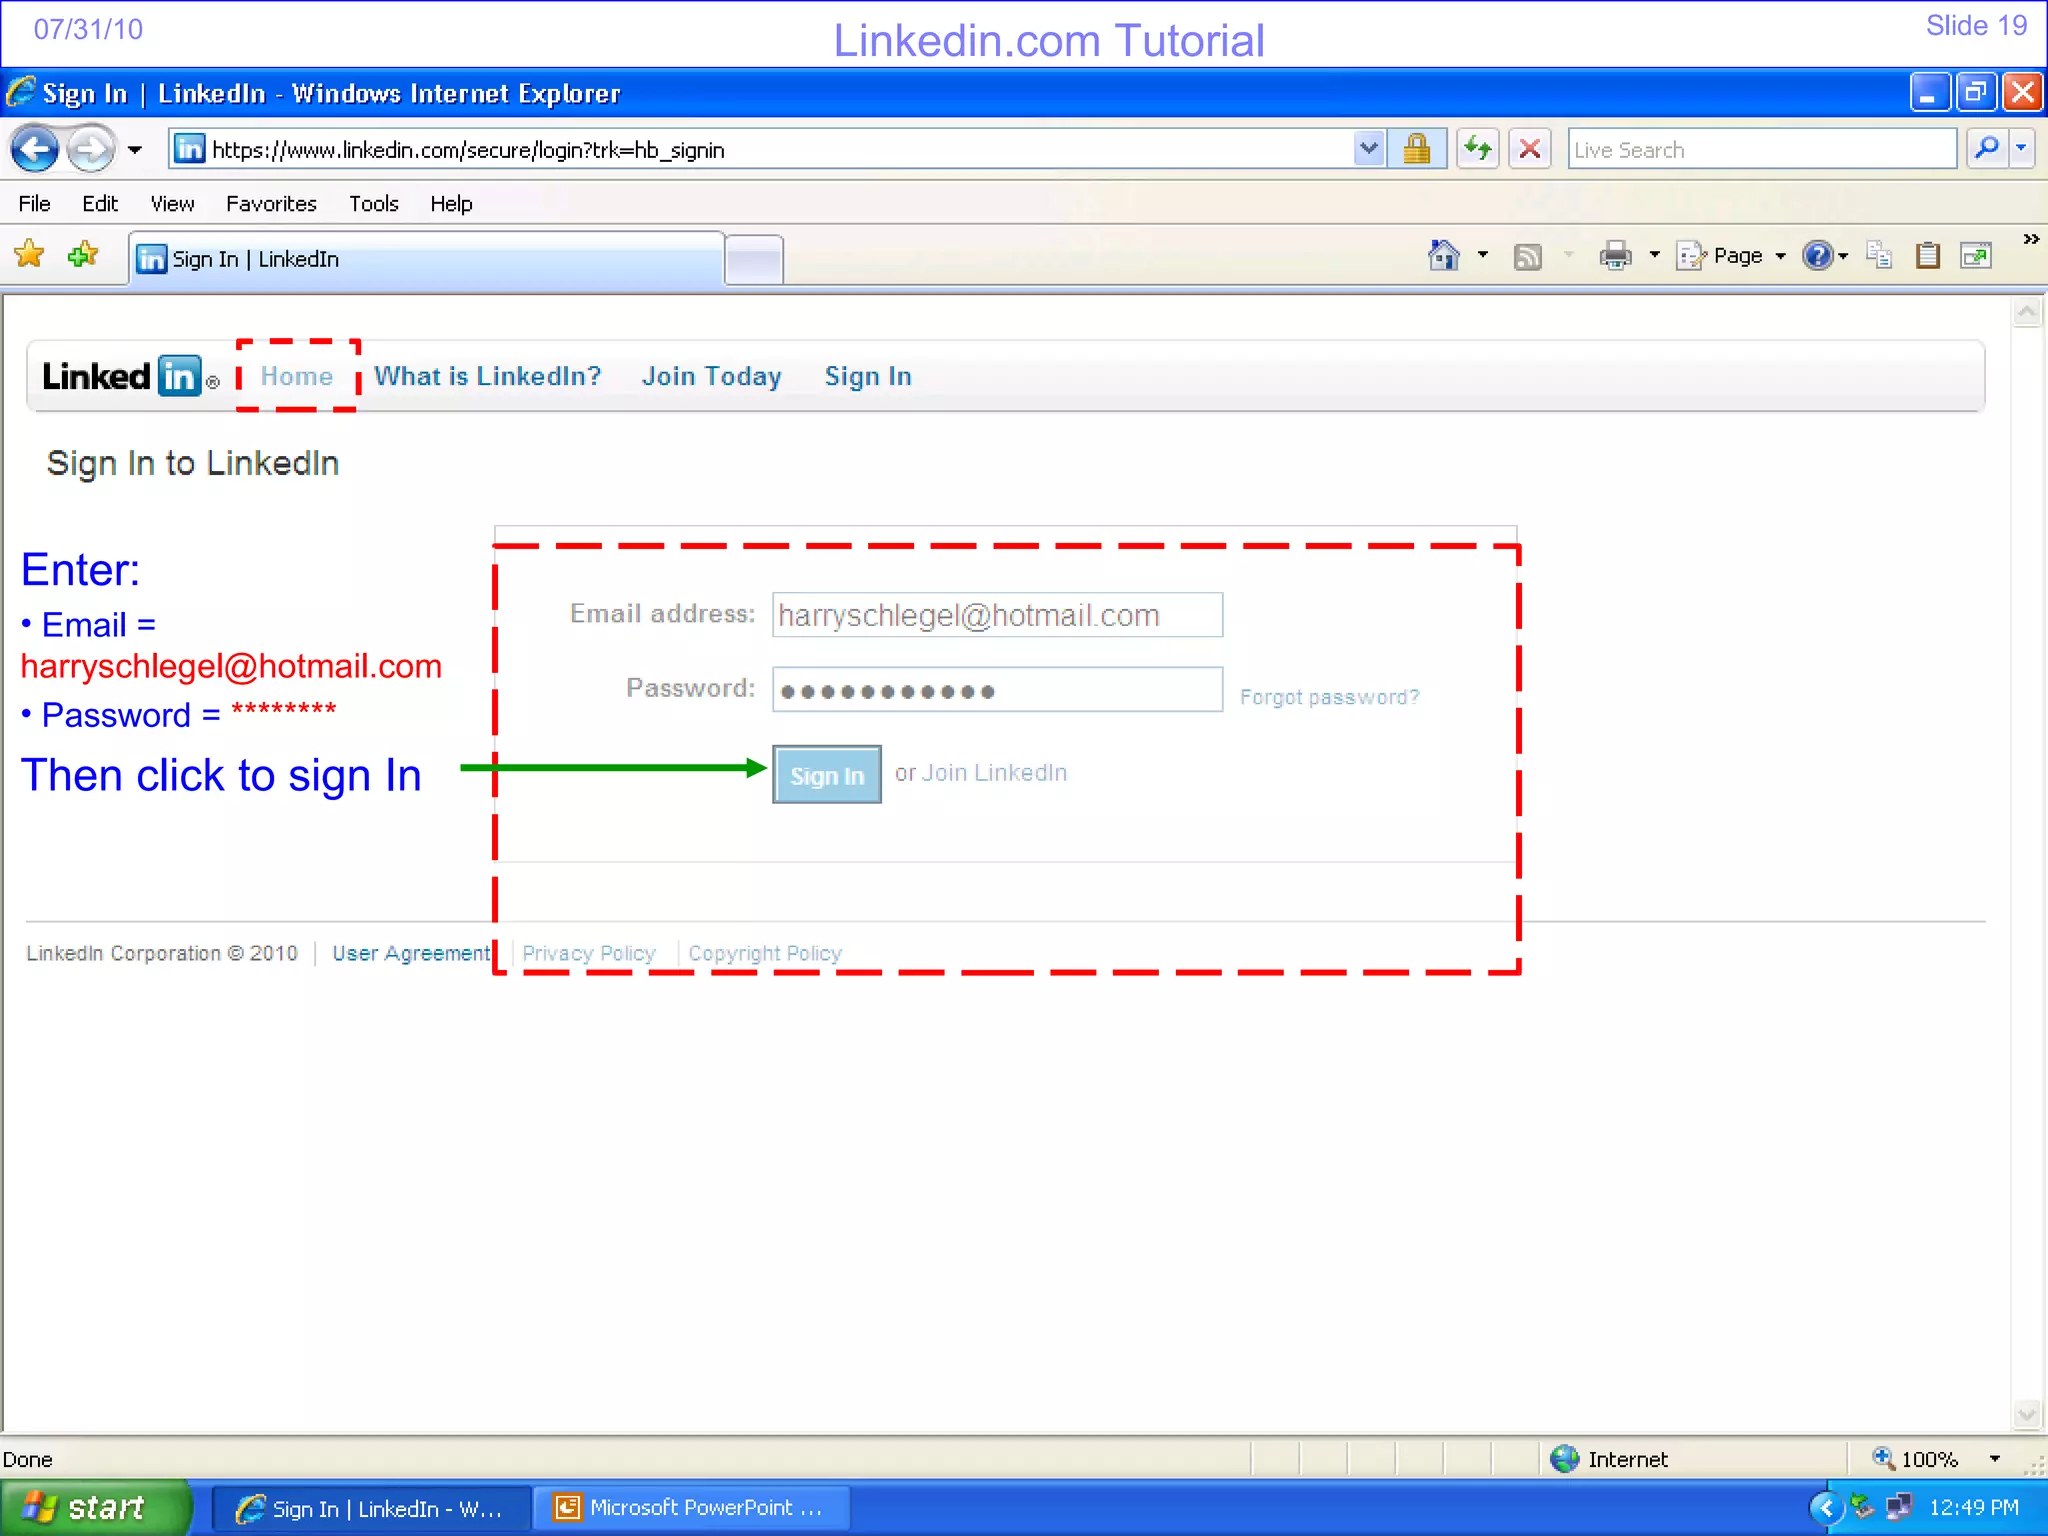This screenshot has height=1536, width=2048.
Task: Click the Stop loading X icon
Action: 1529,149
